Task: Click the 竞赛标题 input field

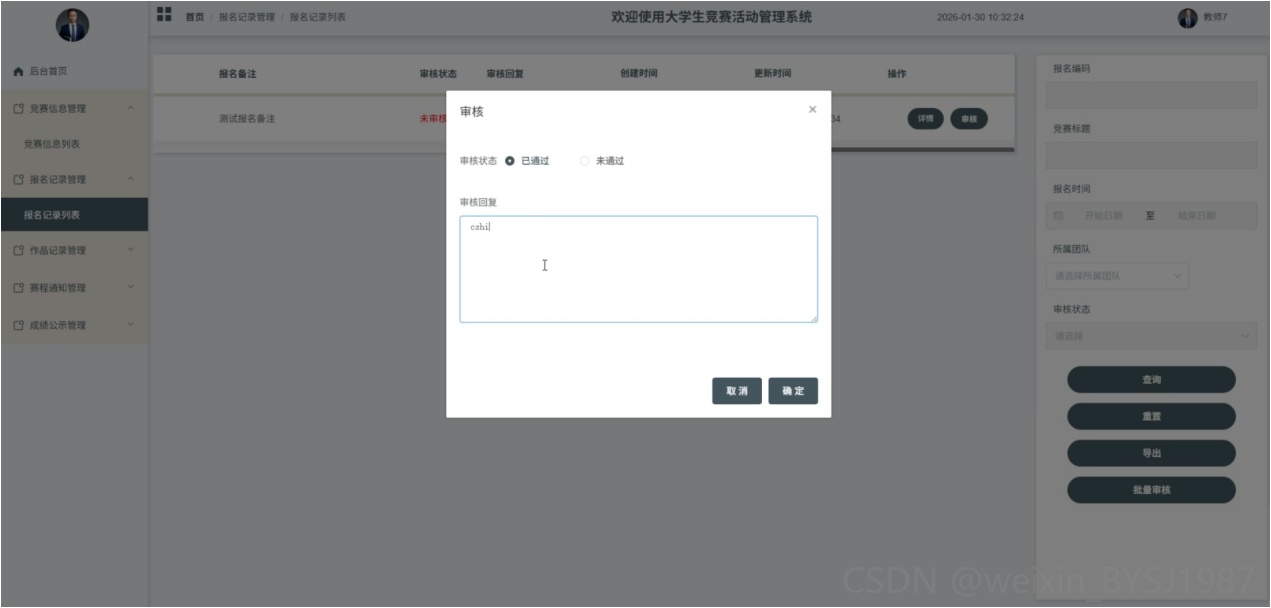Action: pos(1151,155)
